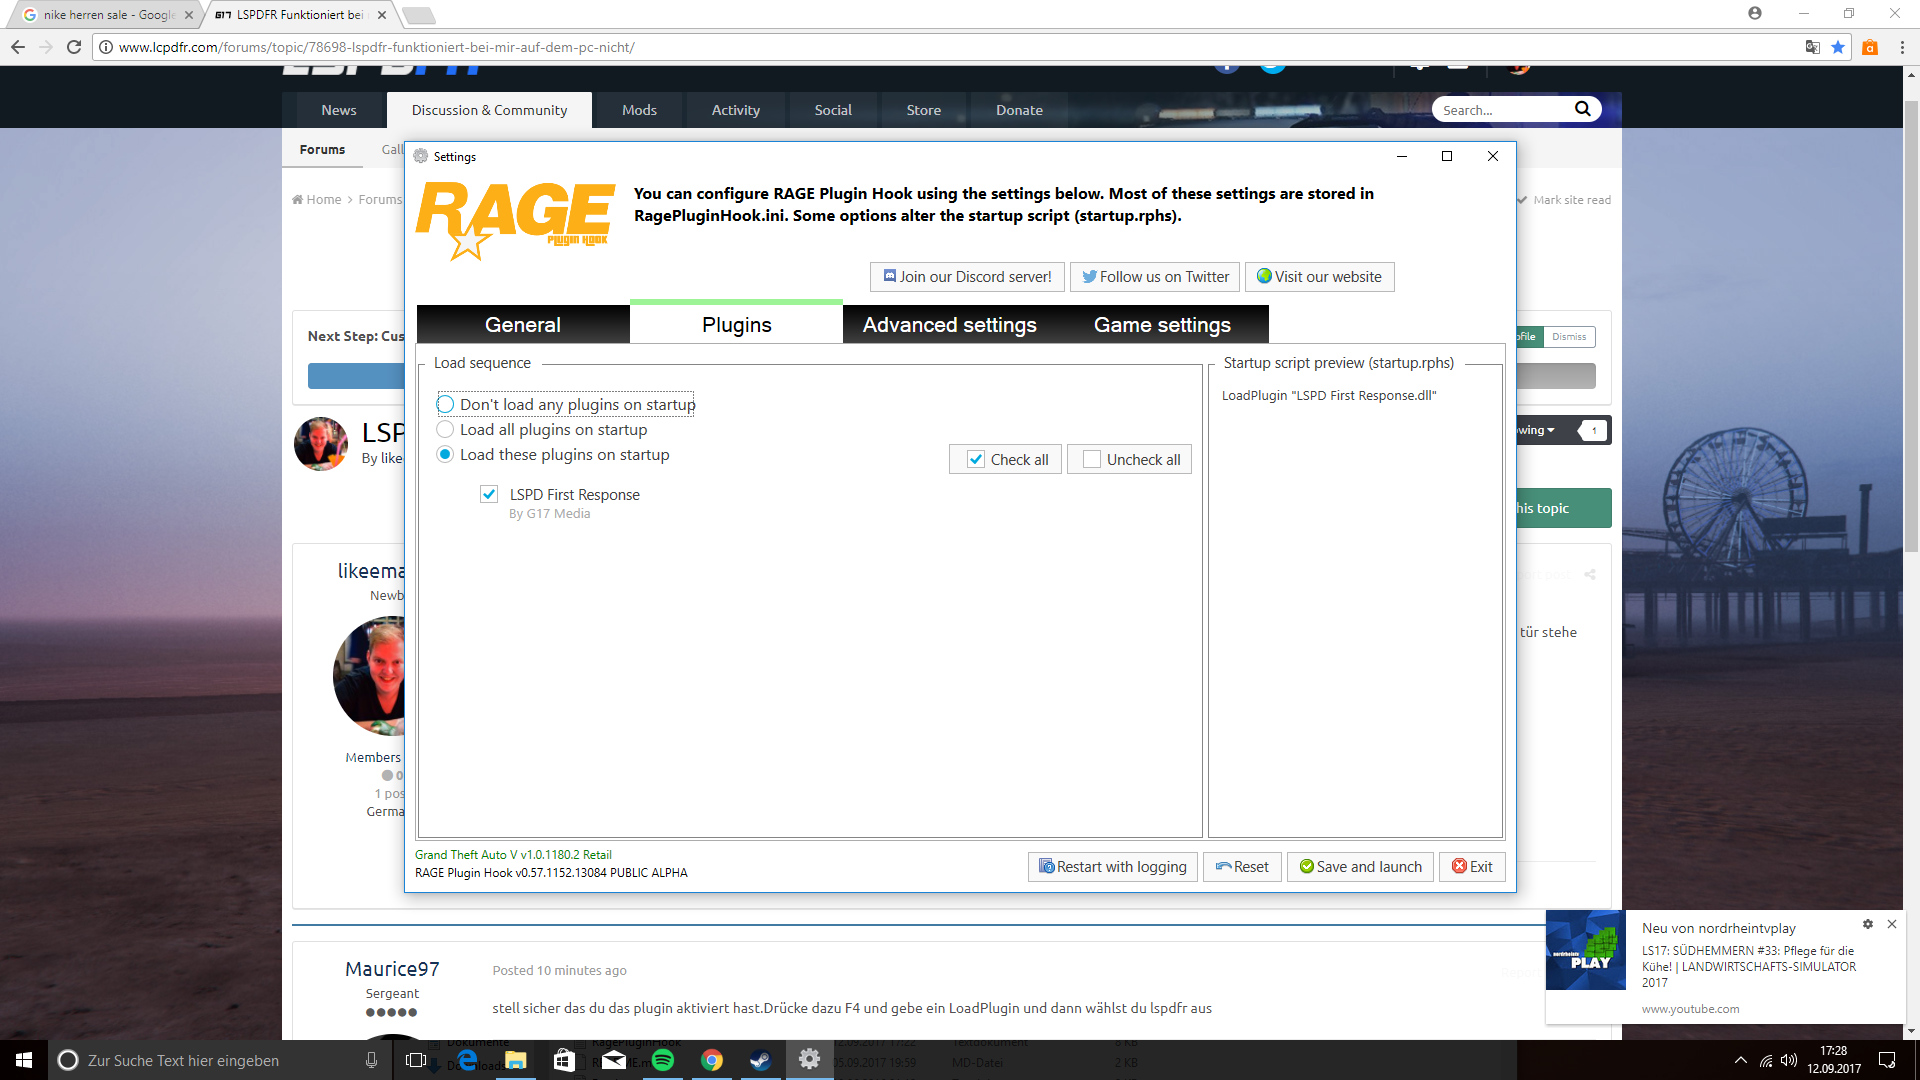Reload the browser page
This screenshot has width=1920, height=1080.
pos(74,47)
